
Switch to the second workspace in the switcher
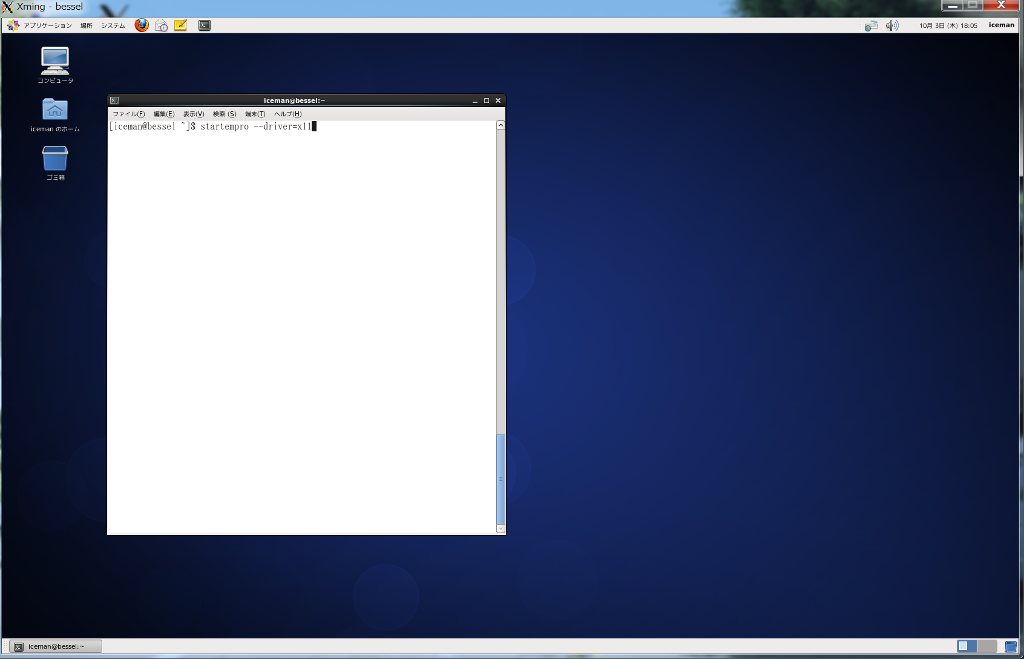(987, 647)
